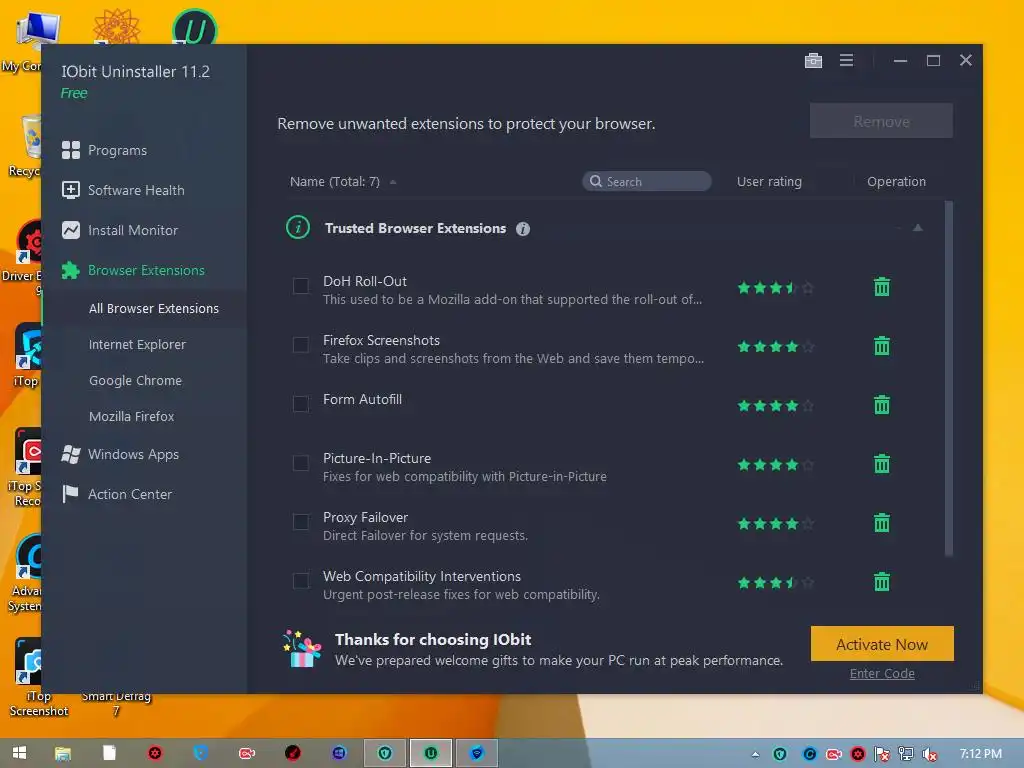1024x768 pixels.
Task: Delete Form Autofill using its trash icon
Action: pyautogui.click(x=882, y=405)
